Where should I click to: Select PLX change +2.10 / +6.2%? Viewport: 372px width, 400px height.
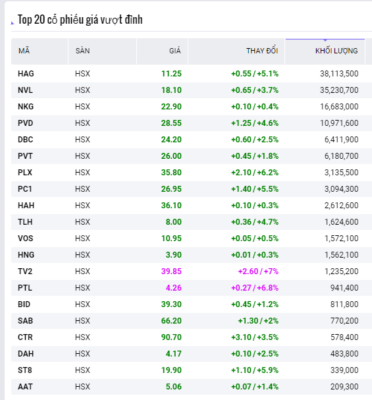click(x=255, y=173)
